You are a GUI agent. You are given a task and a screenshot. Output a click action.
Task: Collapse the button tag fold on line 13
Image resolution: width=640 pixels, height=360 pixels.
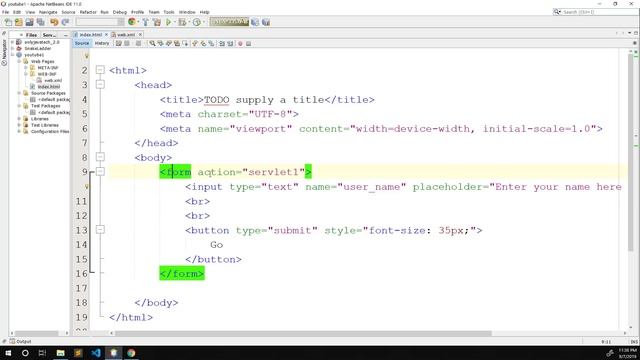100,230
